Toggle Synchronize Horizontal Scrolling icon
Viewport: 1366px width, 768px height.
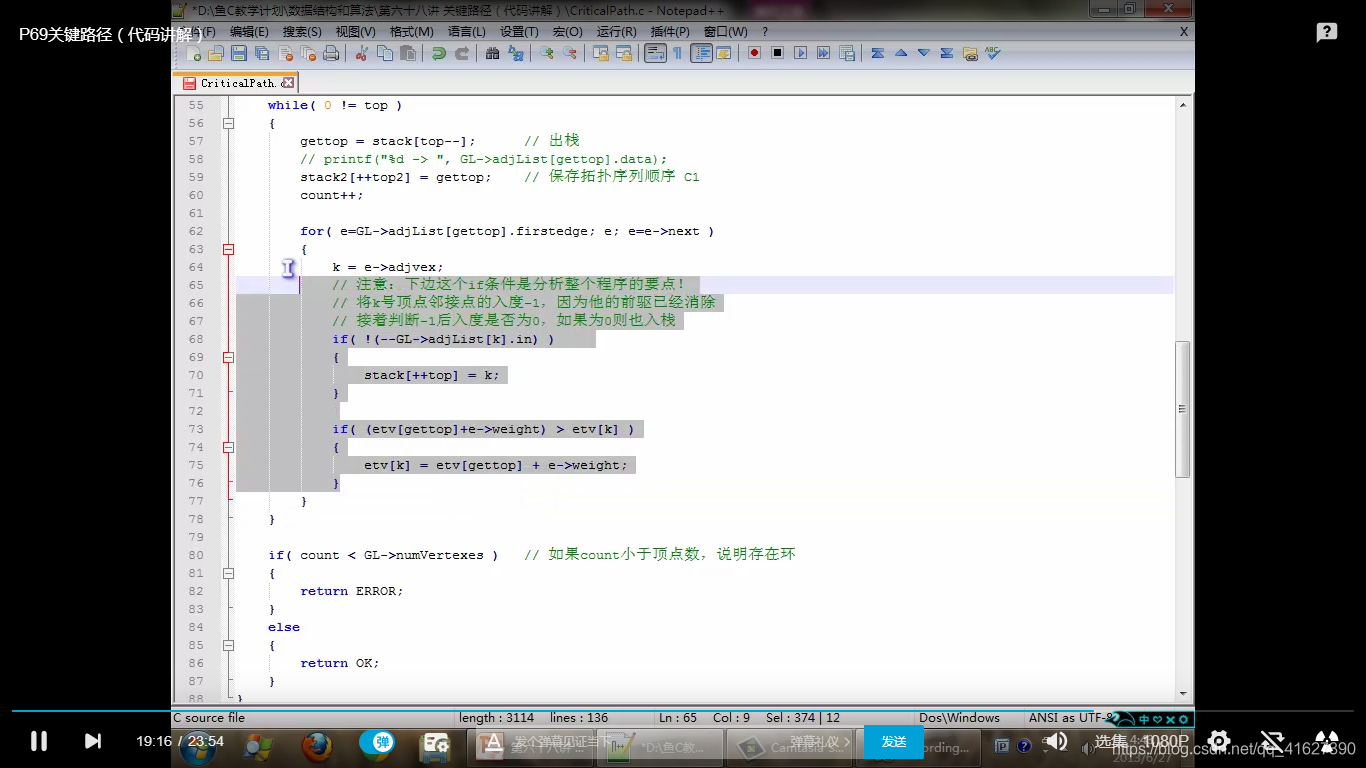pos(624,53)
